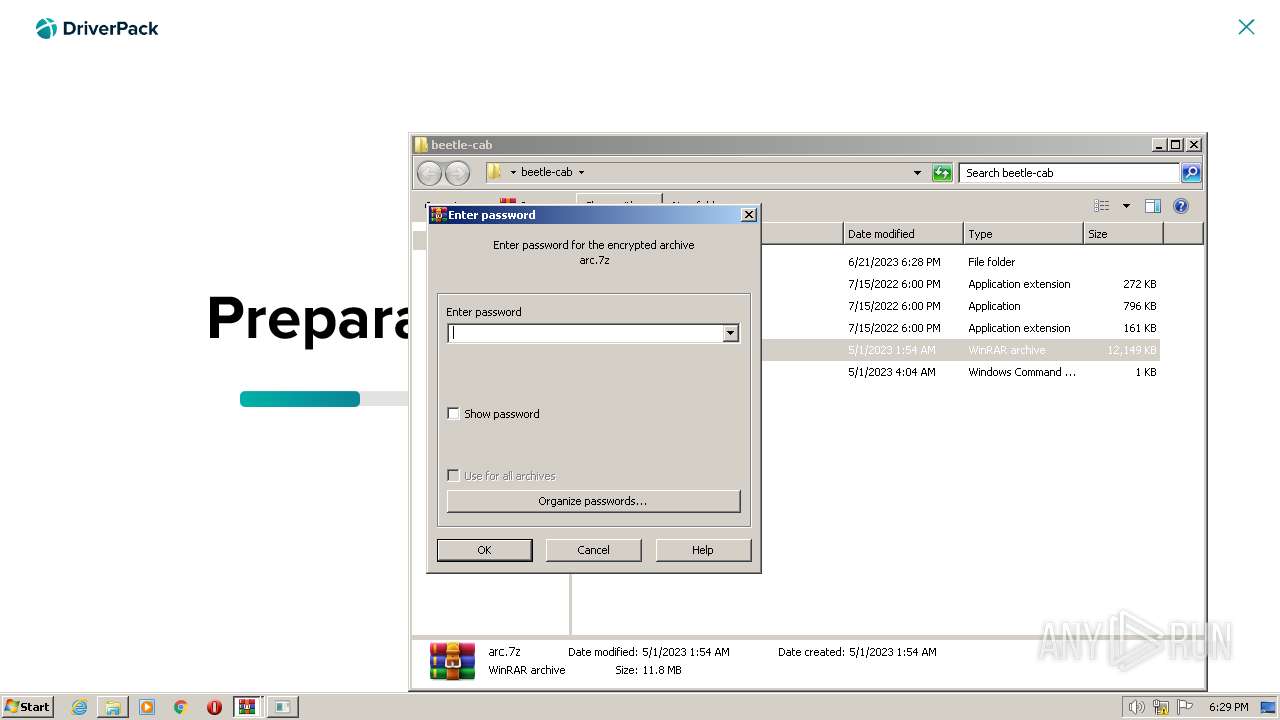Viewport: 1280px width, 720px height.
Task: Click the Explorer Back navigation arrow
Action: tap(429, 173)
